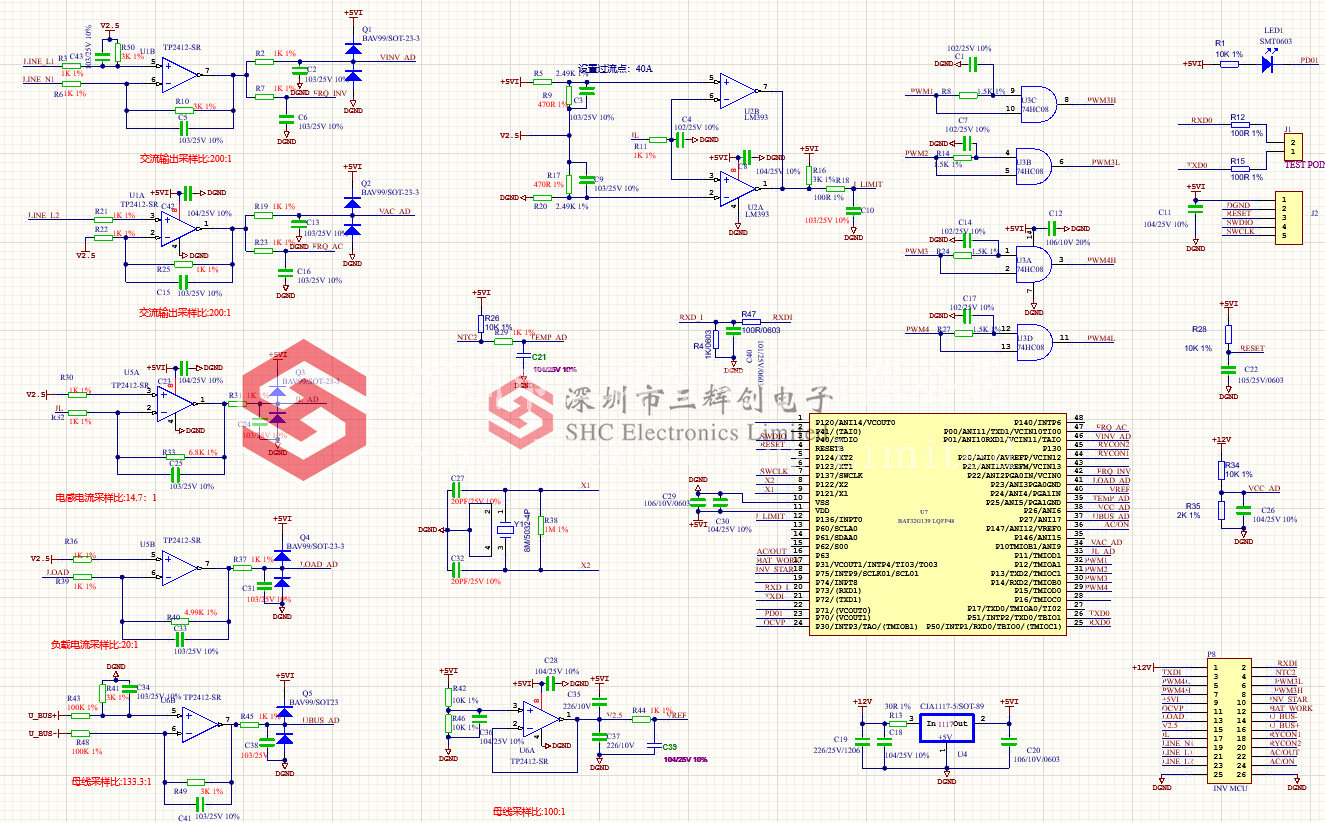Image resolution: width=1325 pixels, height=822 pixels.
Task: Select resistor R38 beside the crystal
Action: pos(540,527)
